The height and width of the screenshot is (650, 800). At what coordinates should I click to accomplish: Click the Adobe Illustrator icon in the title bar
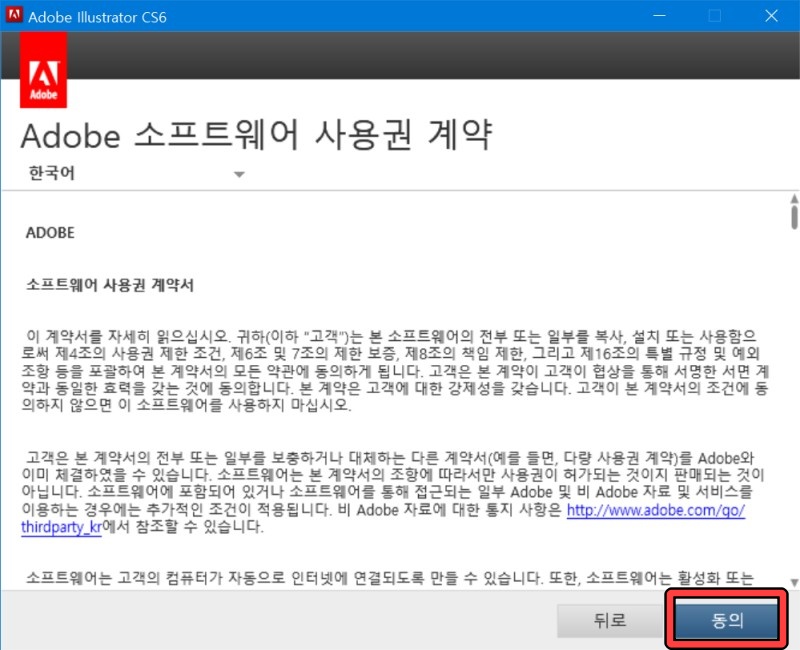tap(14, 16)
